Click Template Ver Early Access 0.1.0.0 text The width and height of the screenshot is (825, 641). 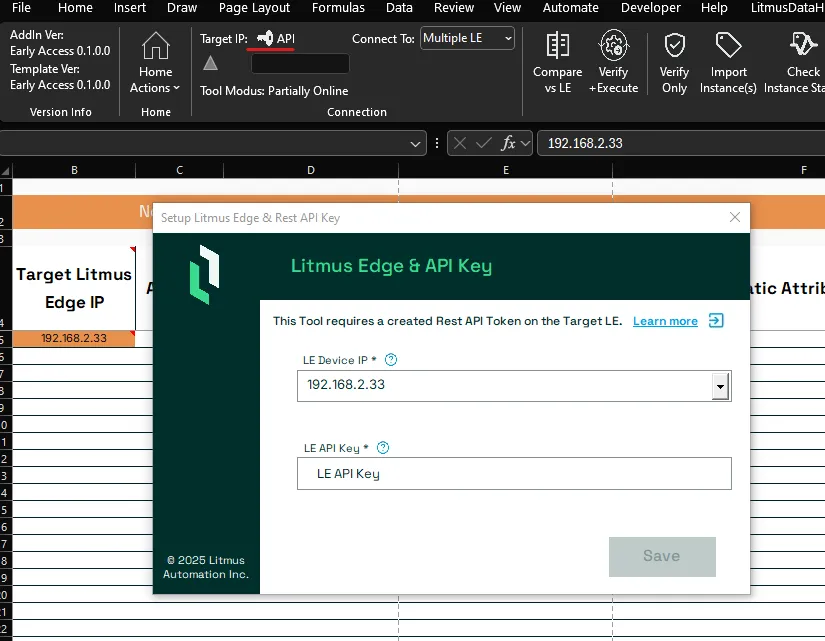pyautogui.click(x=60, y=77)
